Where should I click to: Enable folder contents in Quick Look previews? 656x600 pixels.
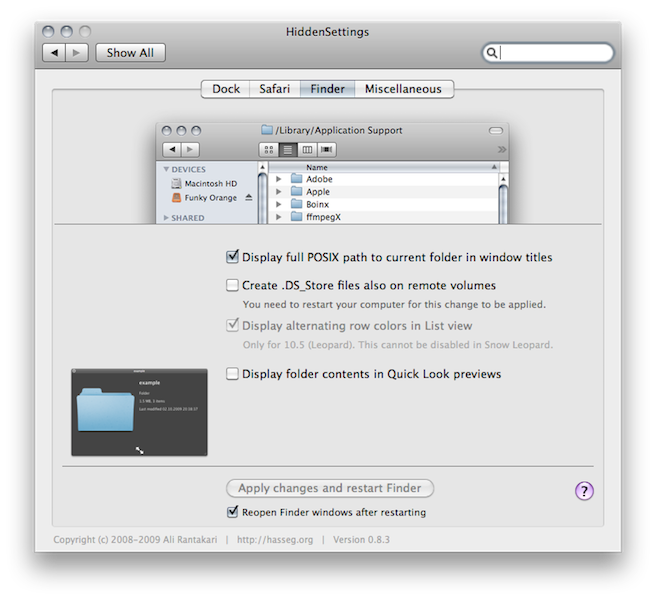[x=233, y=374]
